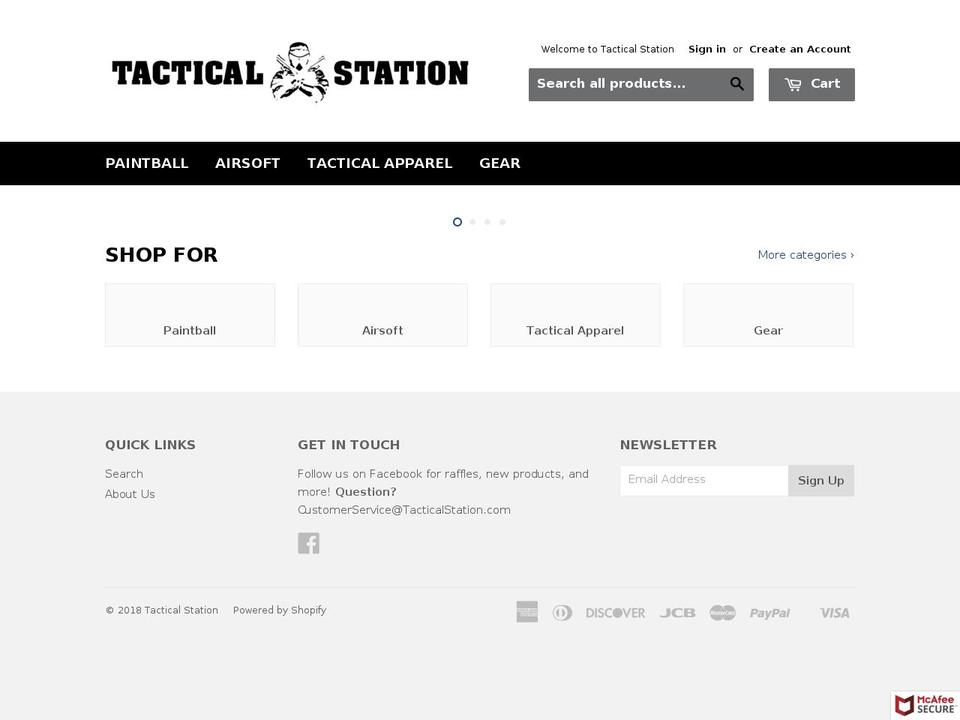Screen dimensions: 960x720
Task: Click the Visa payment icon
Action: tap(834, 613)
